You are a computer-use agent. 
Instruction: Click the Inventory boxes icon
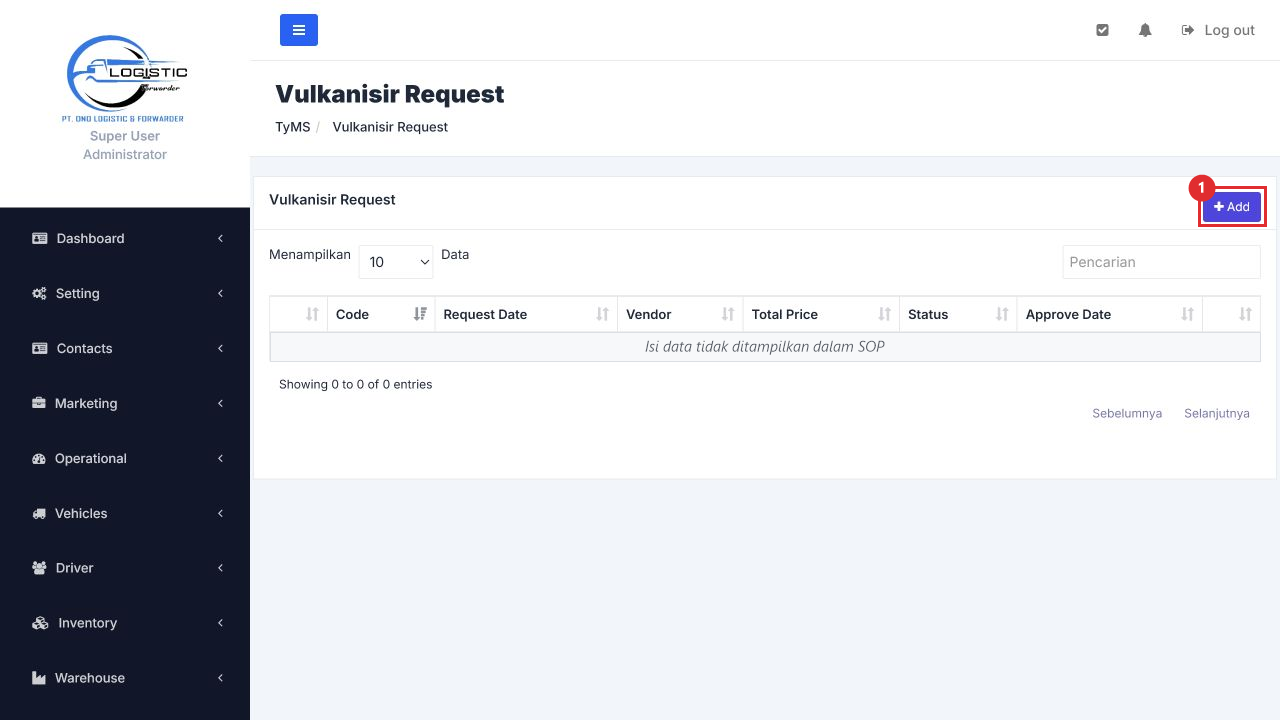pos(40,623)
